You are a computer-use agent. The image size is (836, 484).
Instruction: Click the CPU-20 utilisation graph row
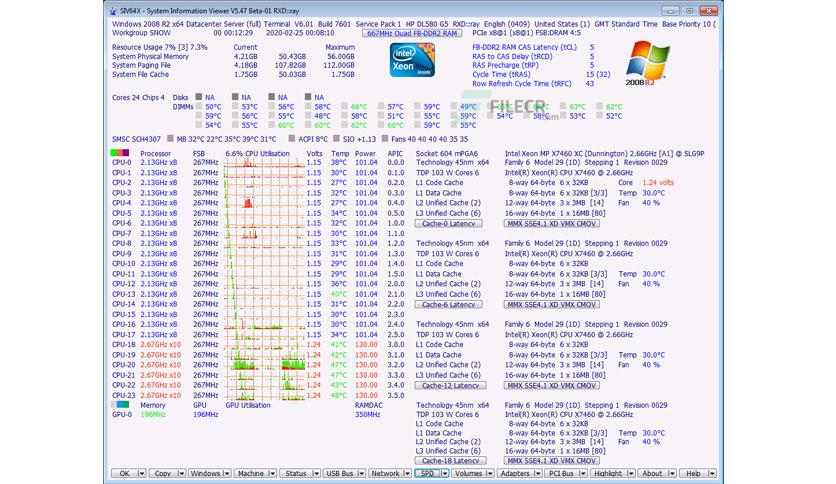point(265,365)
